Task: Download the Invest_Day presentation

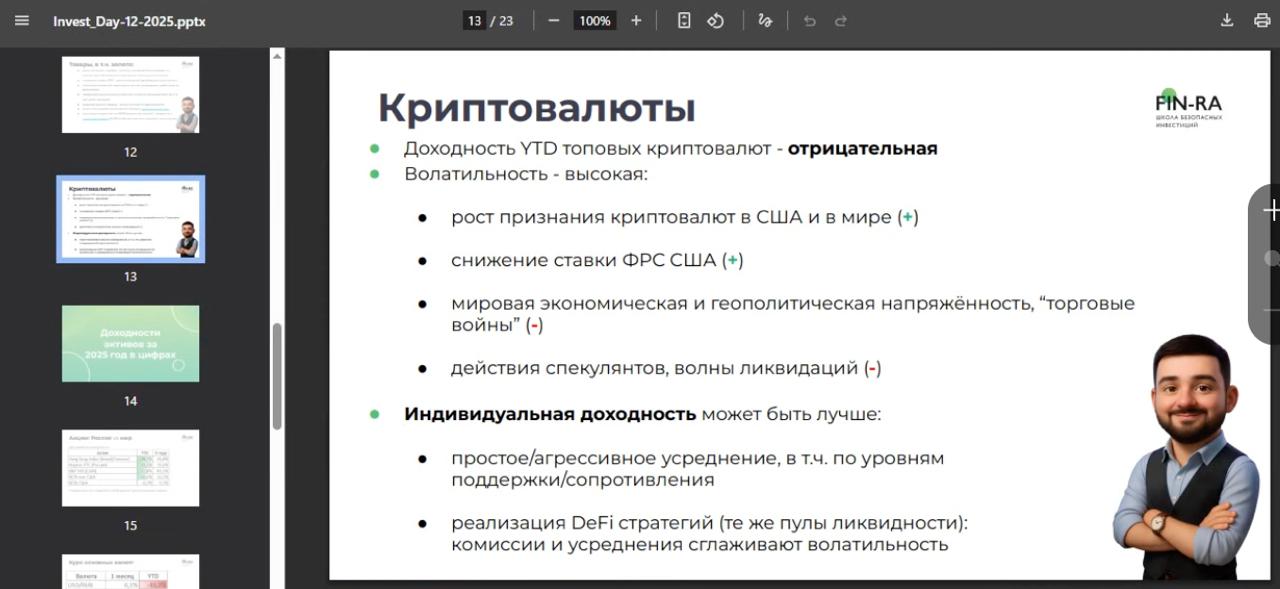Action: 1226,20
